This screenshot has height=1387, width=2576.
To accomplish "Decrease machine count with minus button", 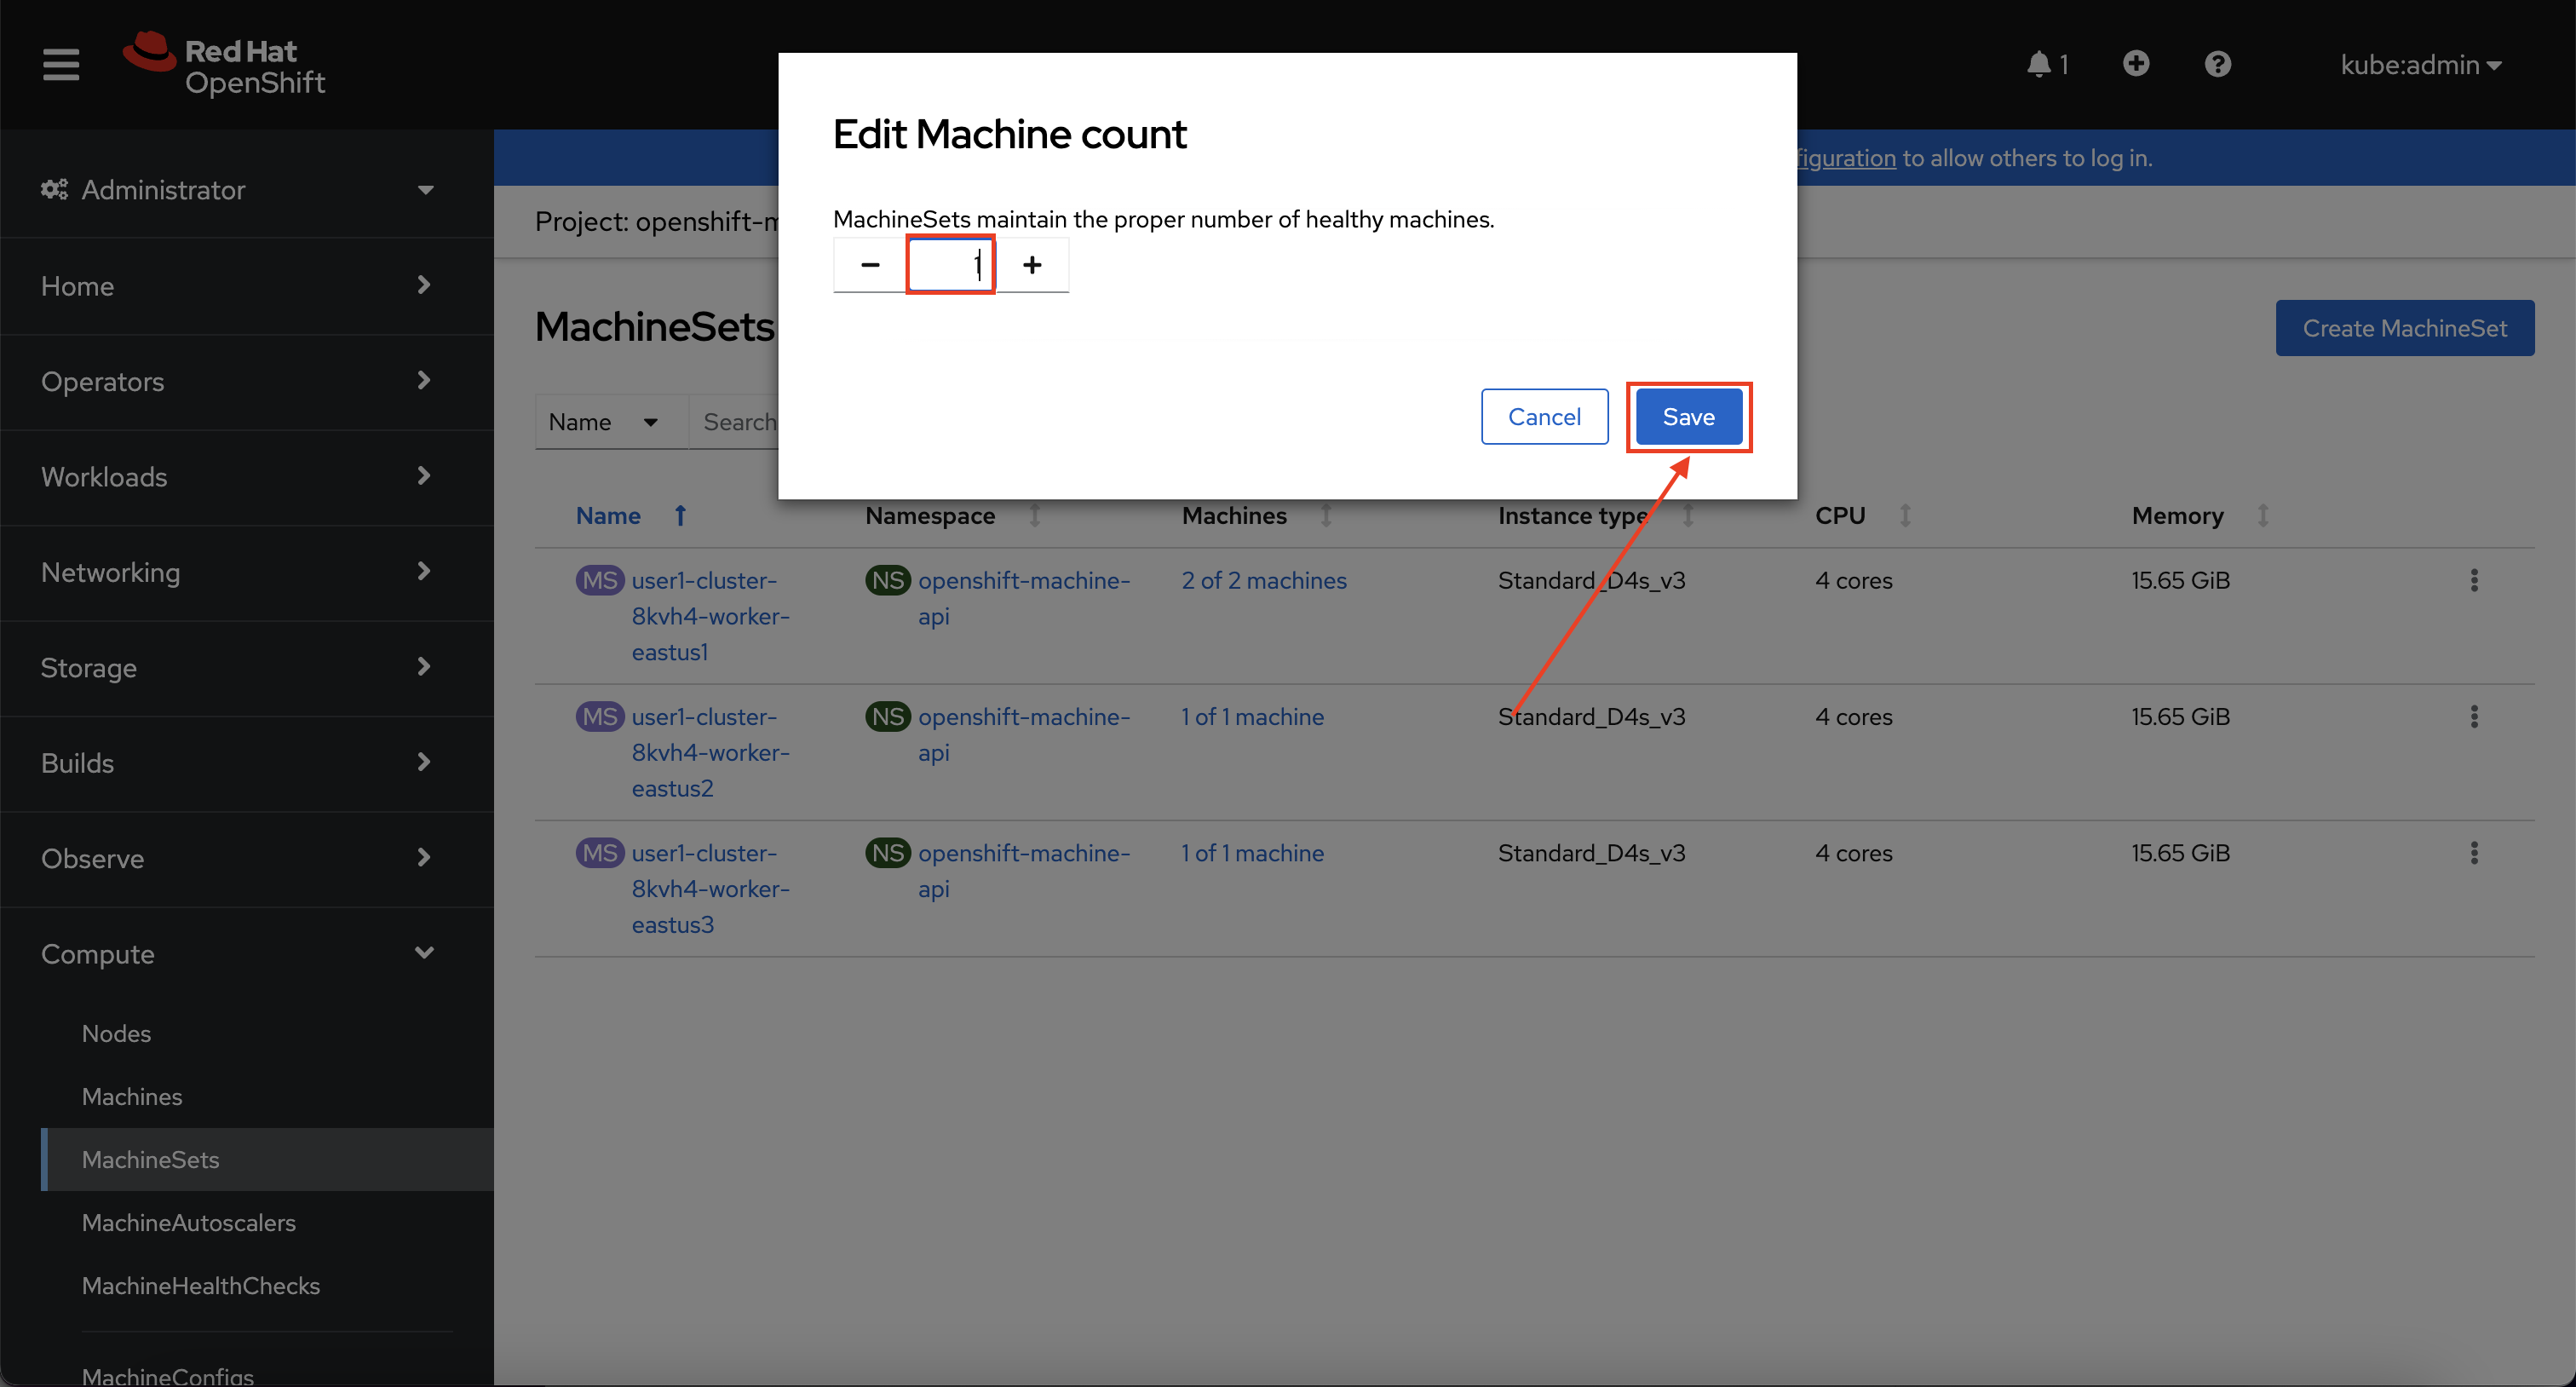I will [869, 264].
